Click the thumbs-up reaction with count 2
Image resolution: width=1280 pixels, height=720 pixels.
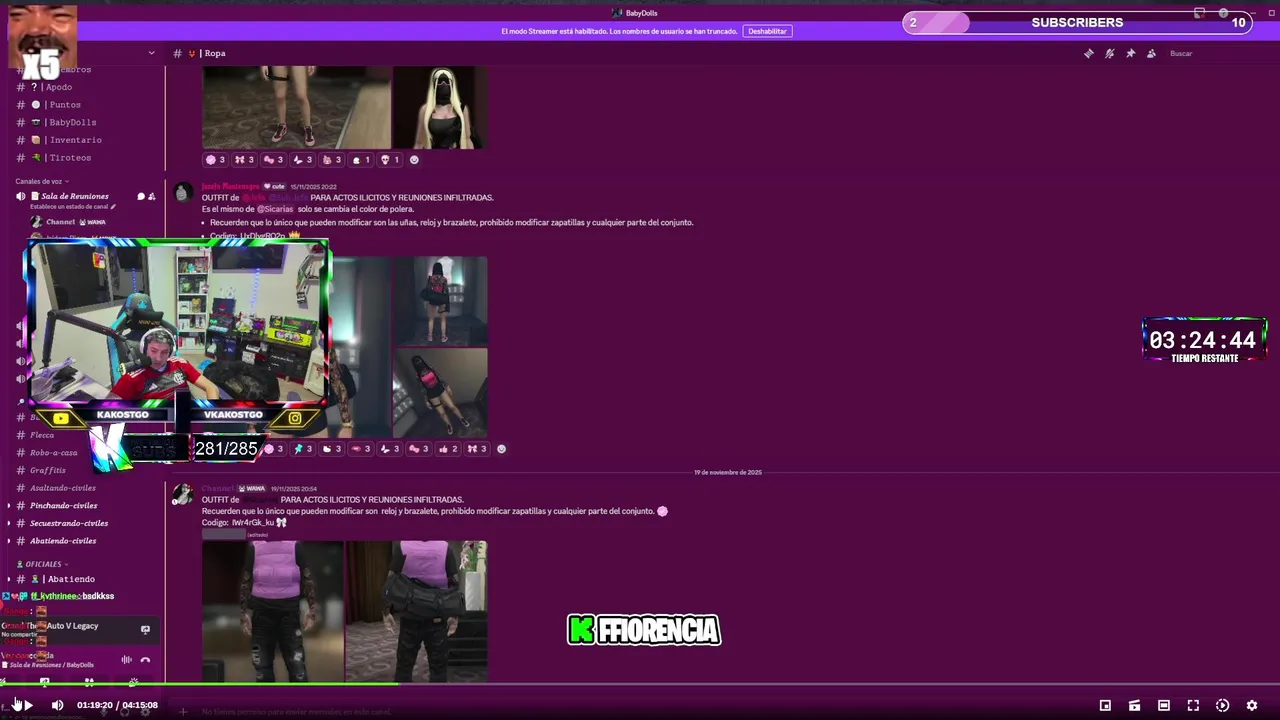click(448, 449)
